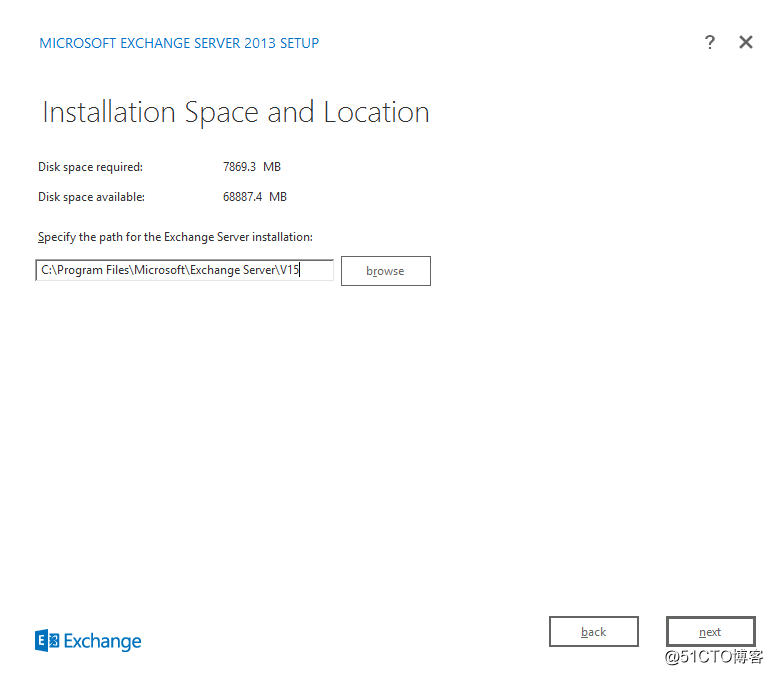Click the browse button
The height and width of the screenshot is (675, 773).
click(386, 271)
